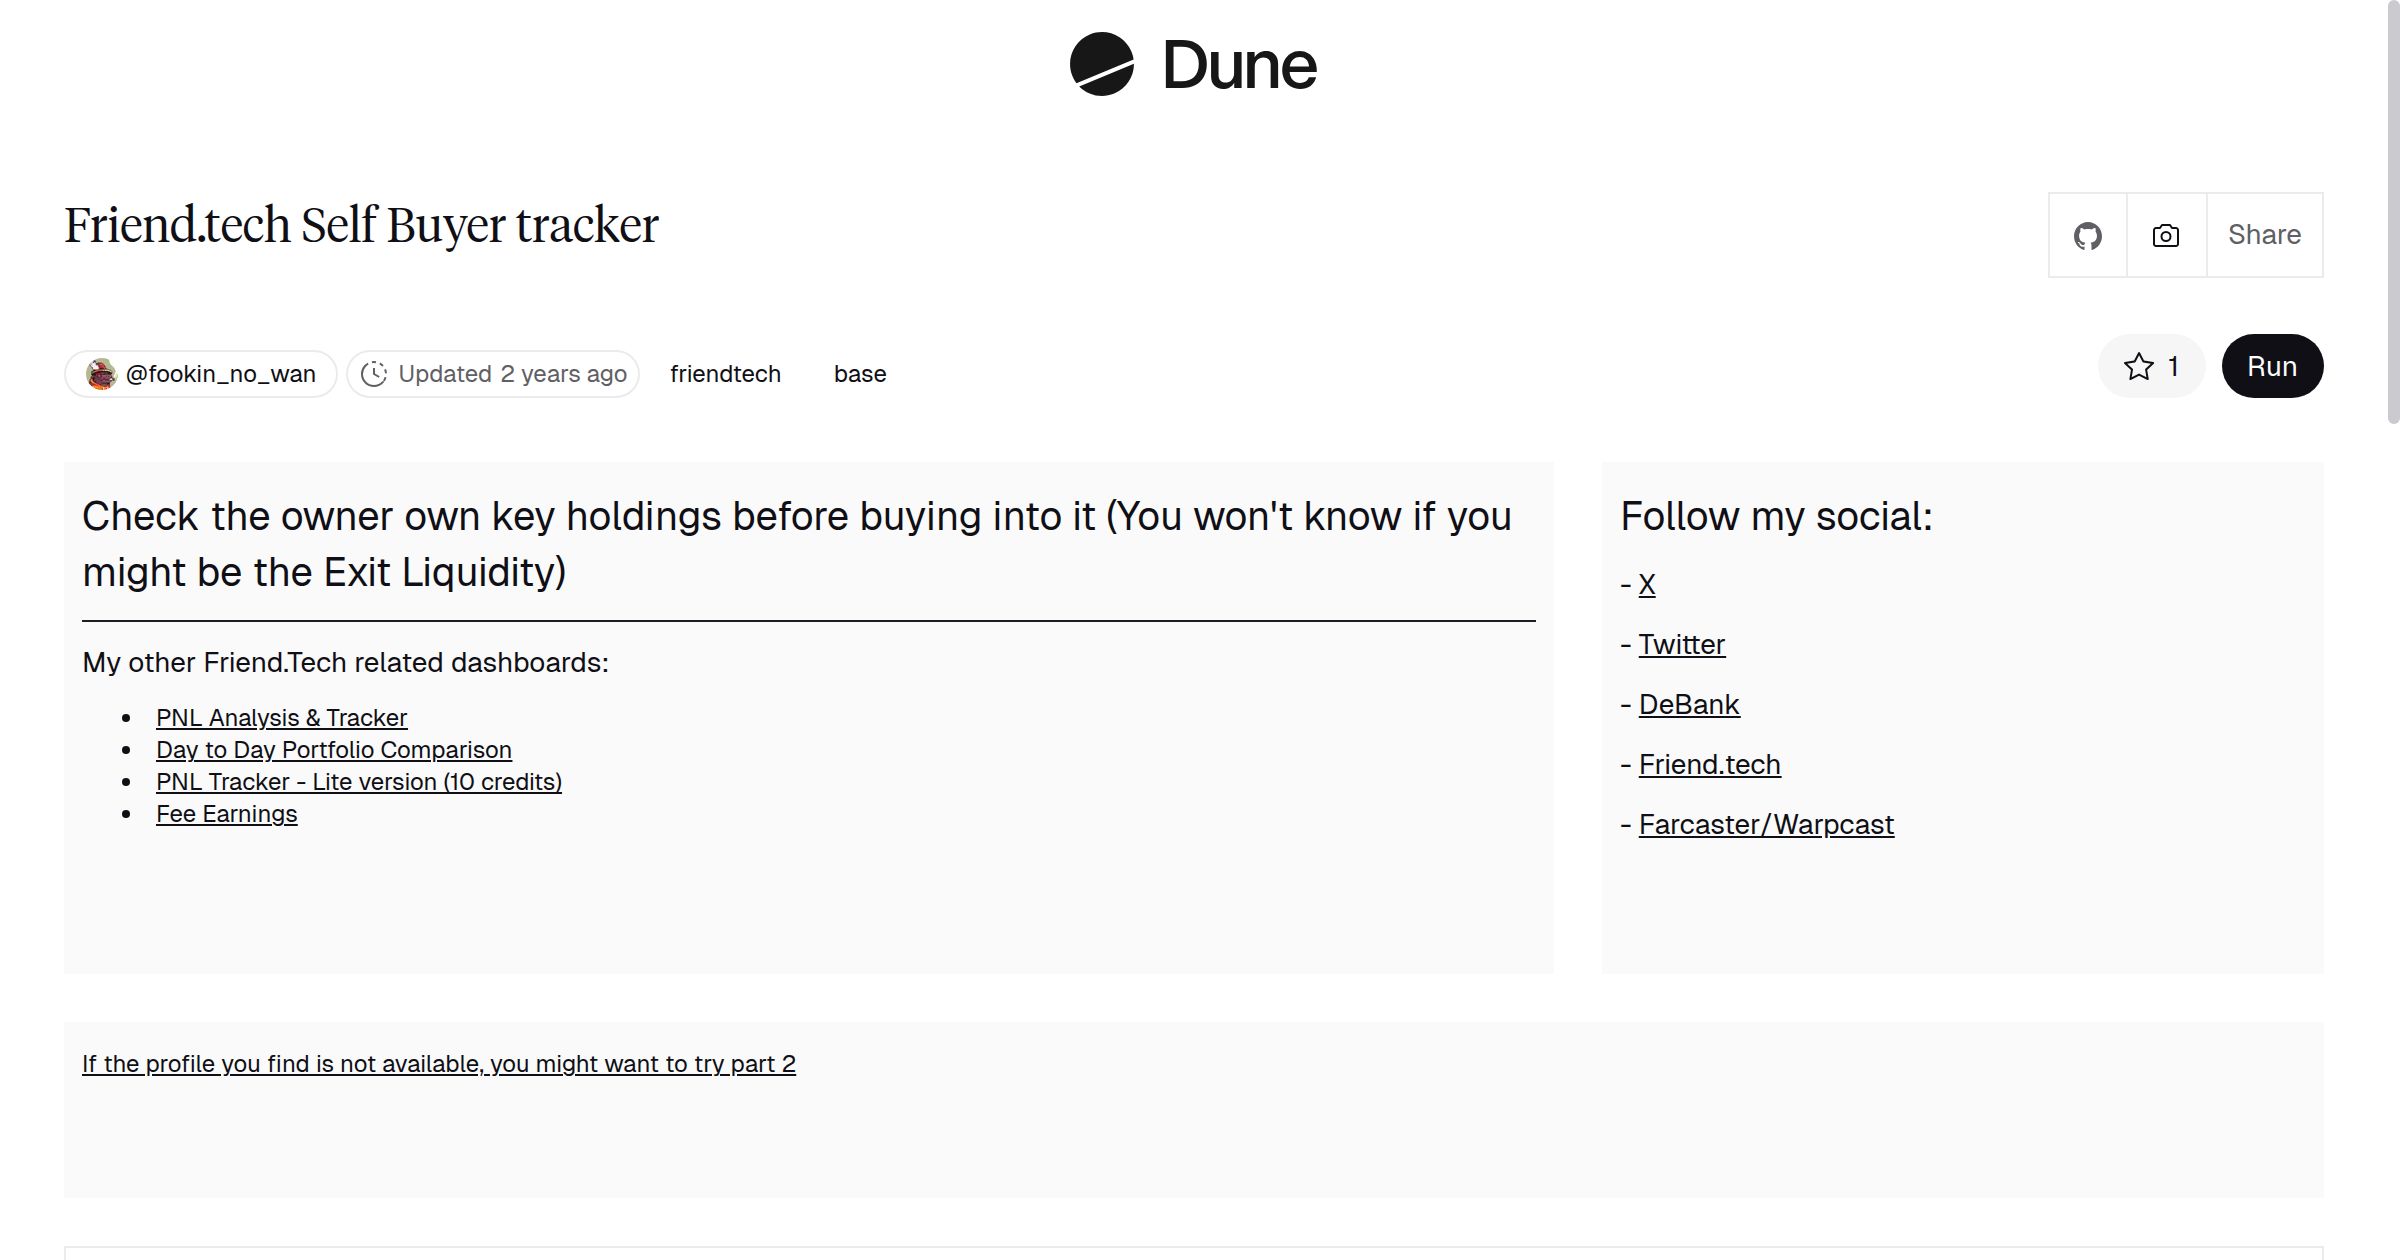This screenshot has width=2400, height=1260.
Task: Select the base tag
Action: coord(860,374)
